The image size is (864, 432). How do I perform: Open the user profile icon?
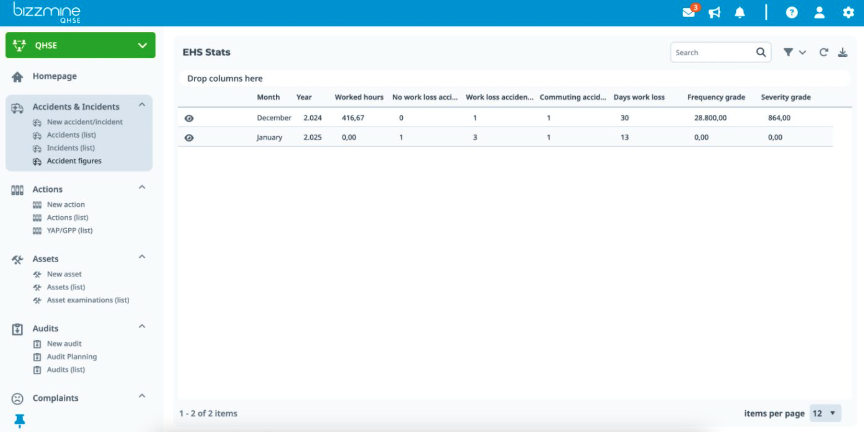(x=820, y=13)
